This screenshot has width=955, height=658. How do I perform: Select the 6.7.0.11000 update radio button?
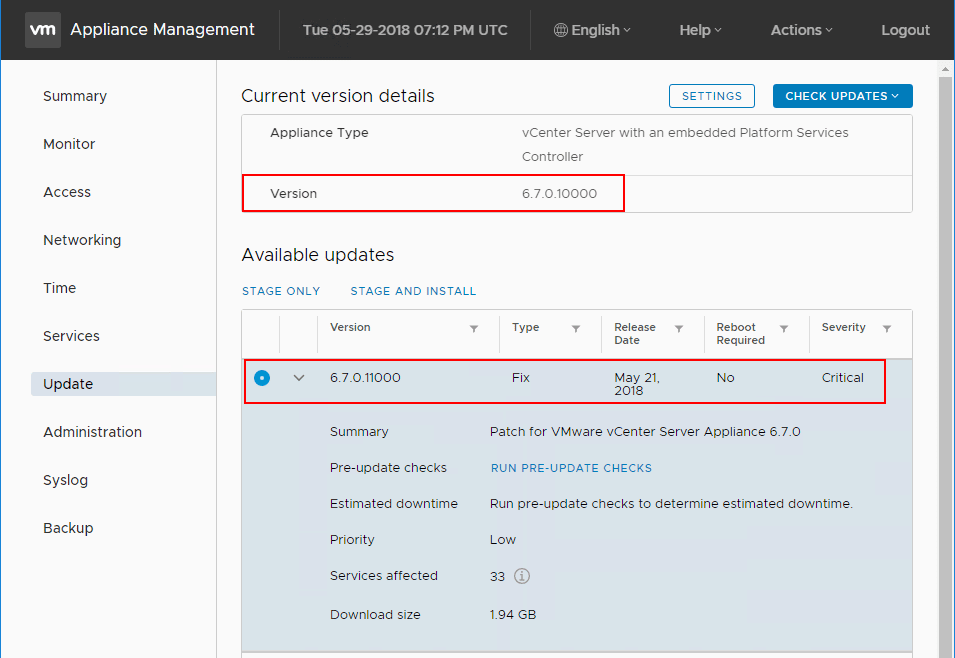pyautogui.click(x=262, y=378)
